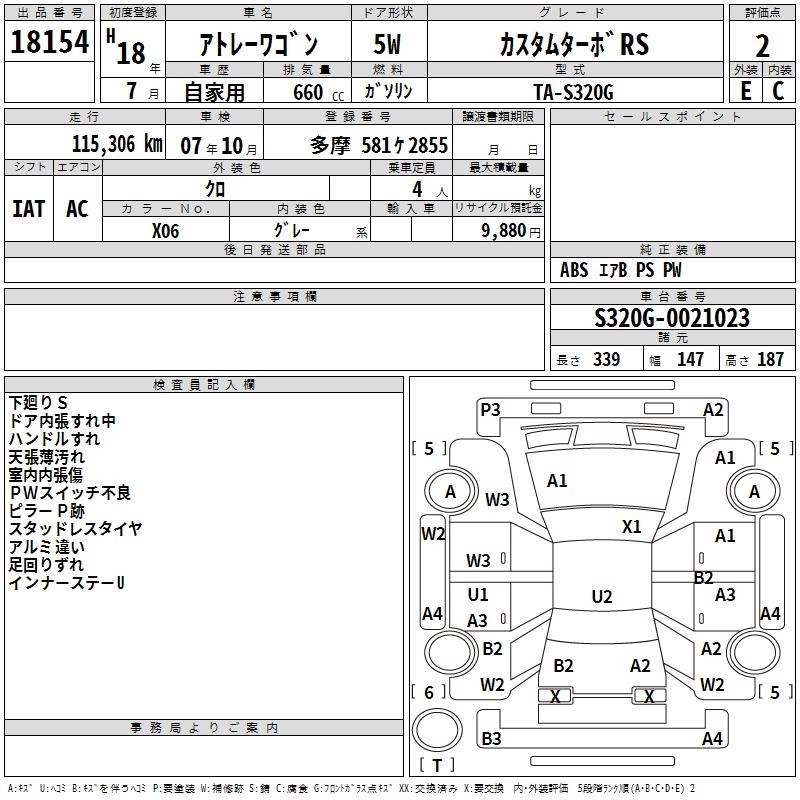Click spare tire marker [ T ]

[x=437, y=766]
